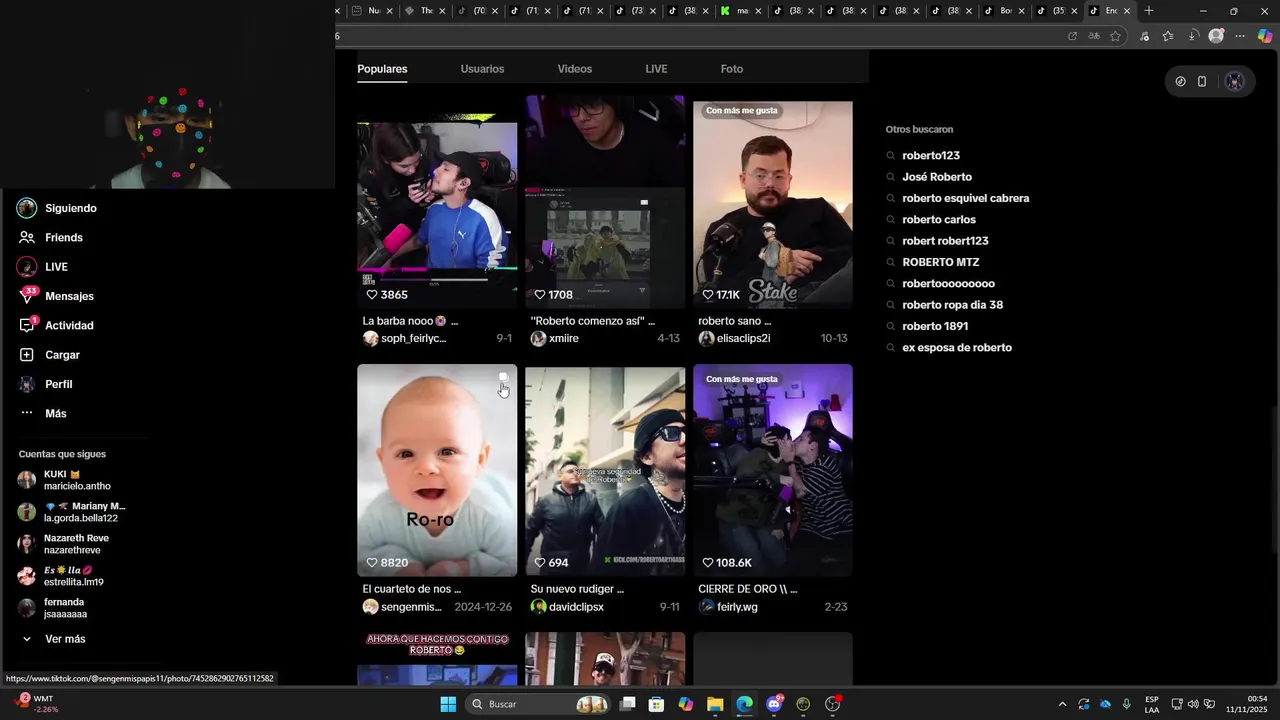The height and width of the screenshot is (720, 1280).
Task: Switch to the Videos tab
Action: click(575, 69)
